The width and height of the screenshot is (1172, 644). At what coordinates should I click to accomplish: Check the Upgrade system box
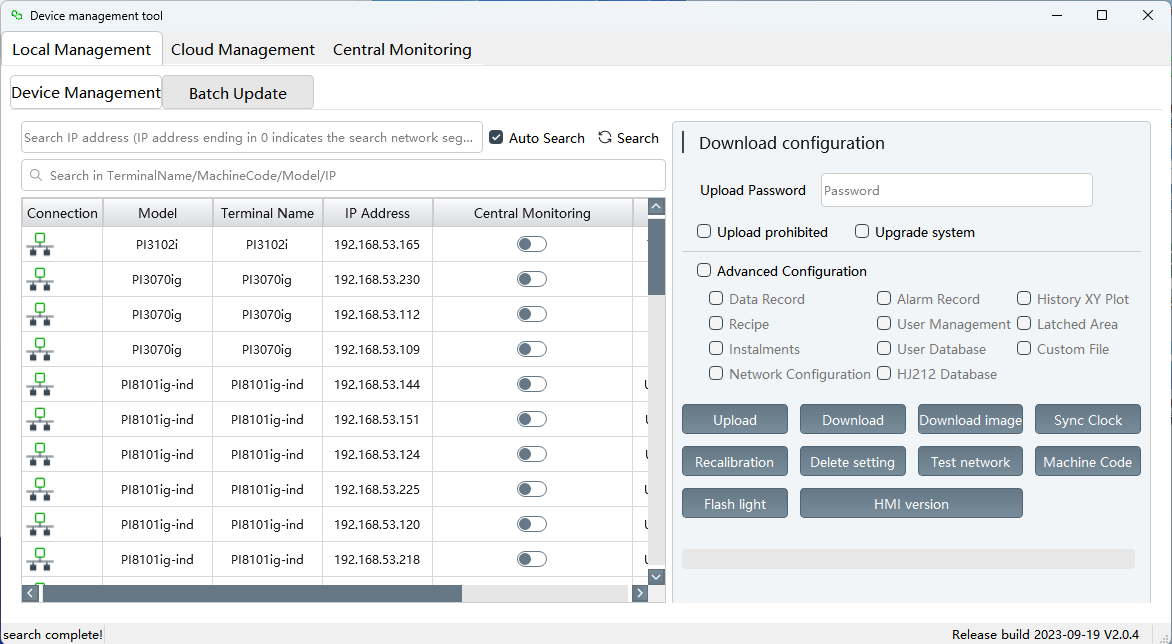(862, 232)
